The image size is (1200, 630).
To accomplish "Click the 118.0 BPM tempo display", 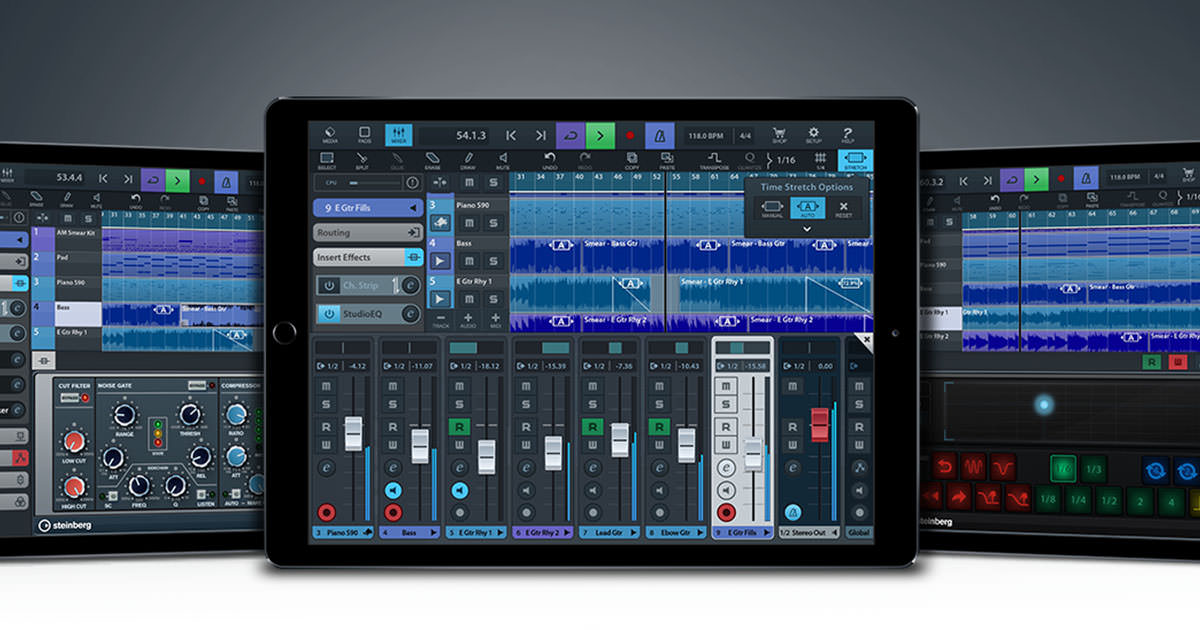I will click(x=708, y=135).
